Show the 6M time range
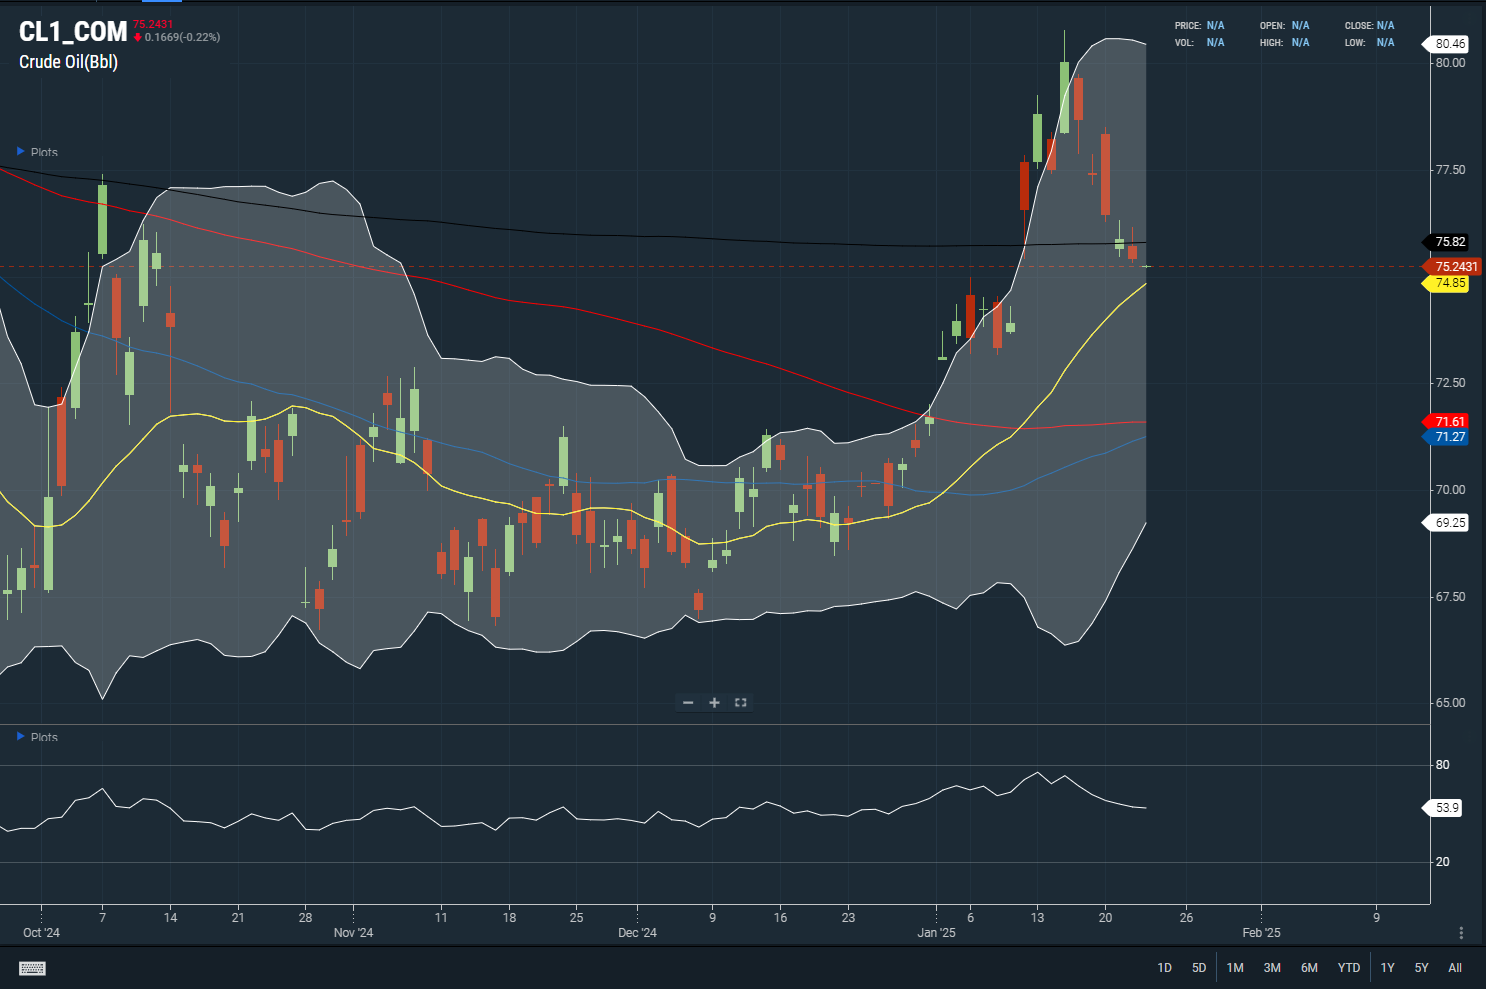This screenshot has width=1486, height=989. pyautogui.click(x=1309, y=968)
